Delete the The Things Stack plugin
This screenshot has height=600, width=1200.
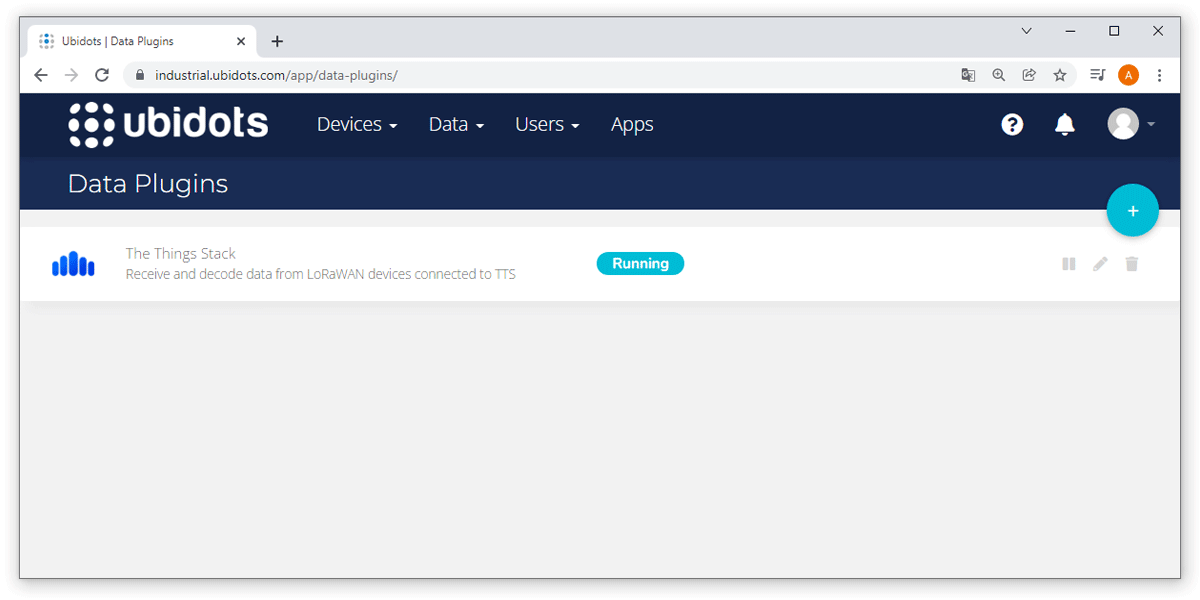(x=1132, y=264)
